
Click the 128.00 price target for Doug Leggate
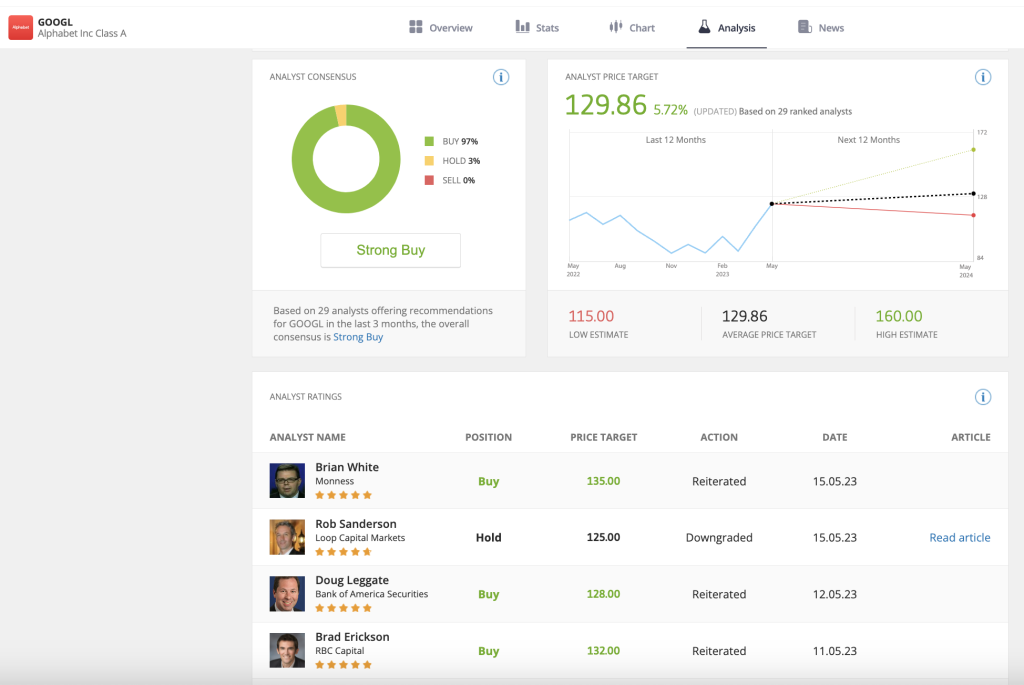[x=603, y=594]
